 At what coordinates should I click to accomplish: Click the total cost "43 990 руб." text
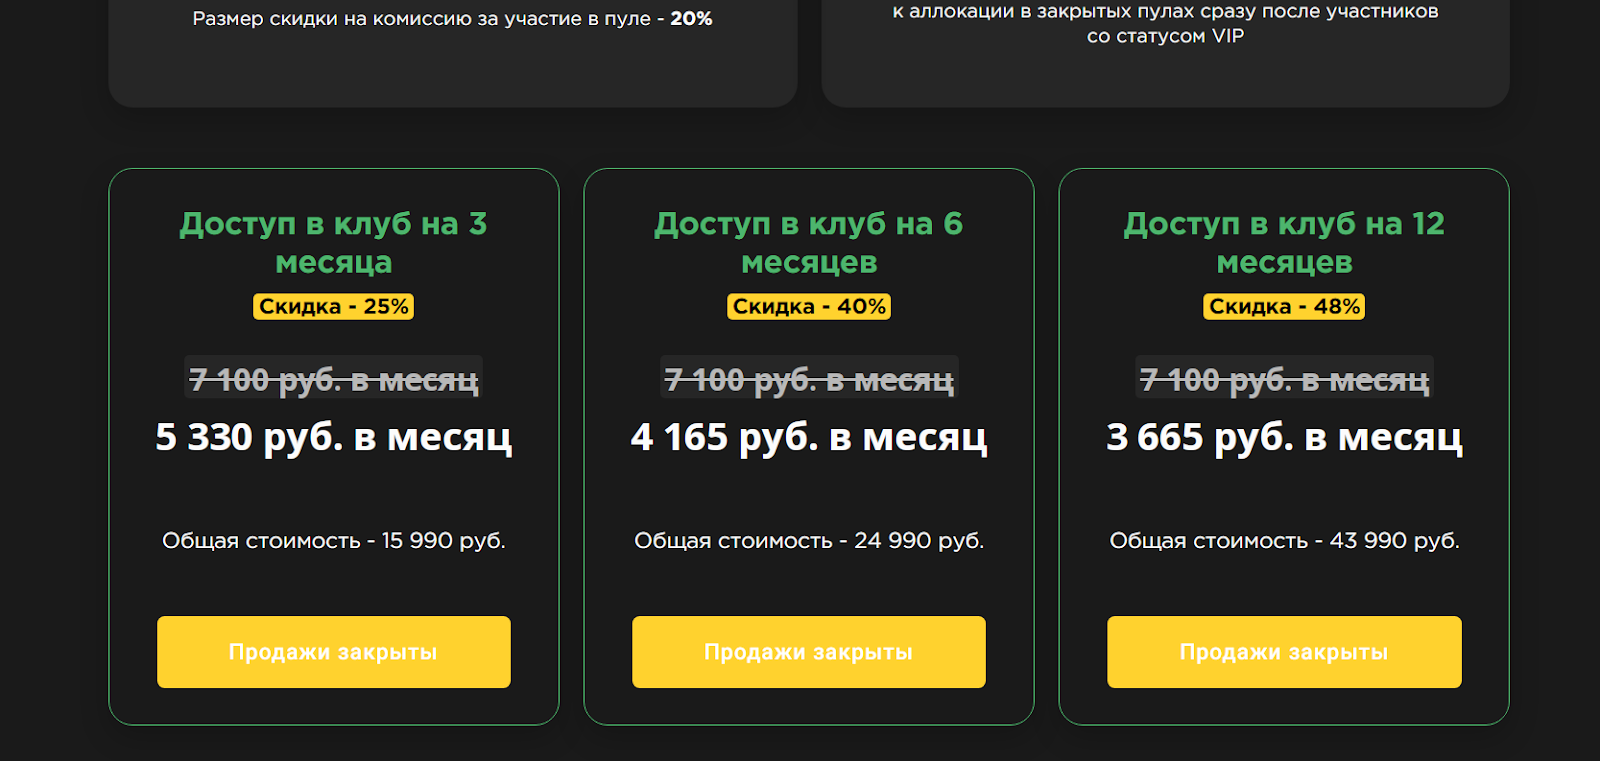(1394, 541)
